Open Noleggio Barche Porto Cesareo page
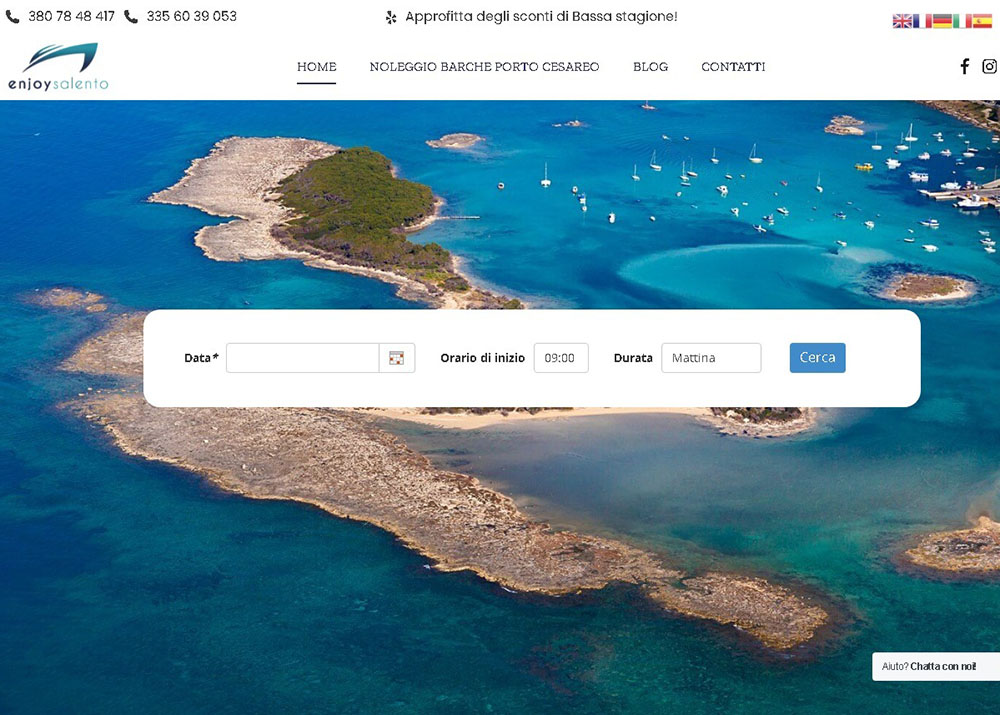Screen dimensions: 1000x715 point(484,67)
